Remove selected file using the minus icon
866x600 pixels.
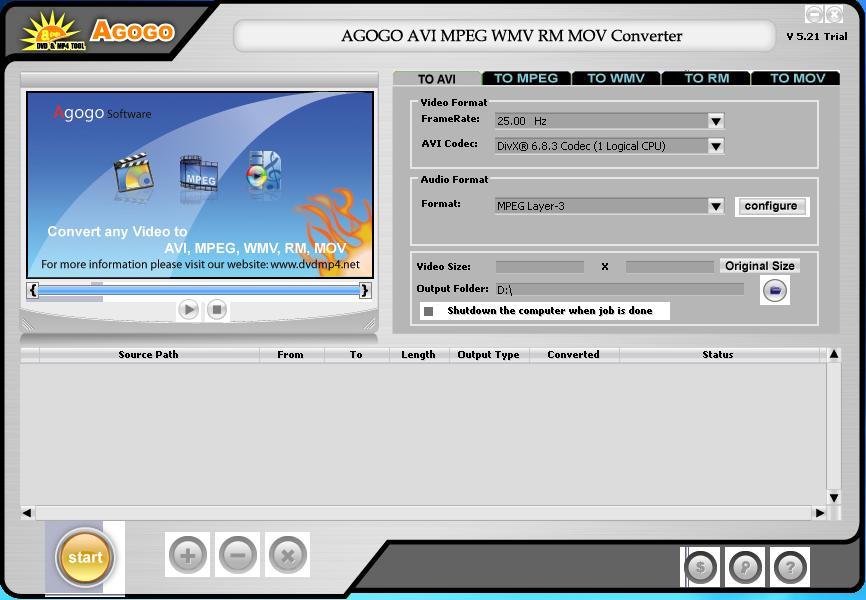click(x=238, y=554)
